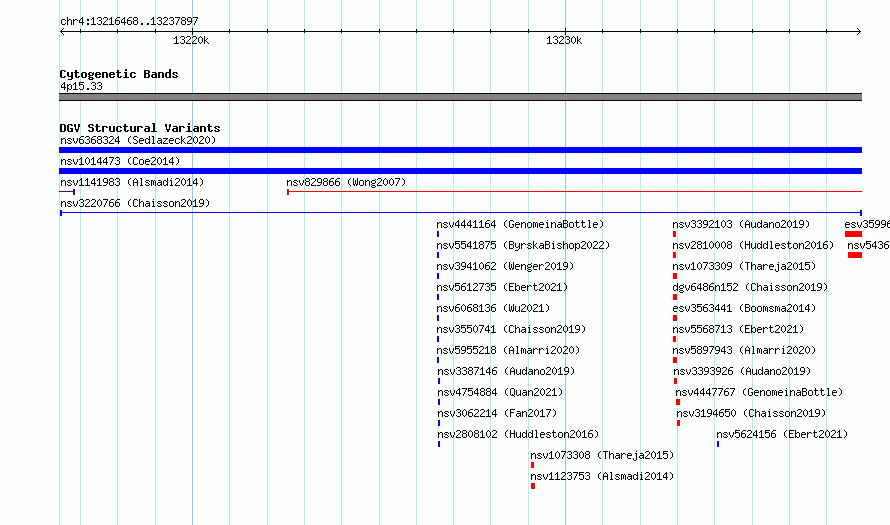Open nsv6068136 (Wu2021) variant
The image size is (890, 525).
(x=493, y=308)
